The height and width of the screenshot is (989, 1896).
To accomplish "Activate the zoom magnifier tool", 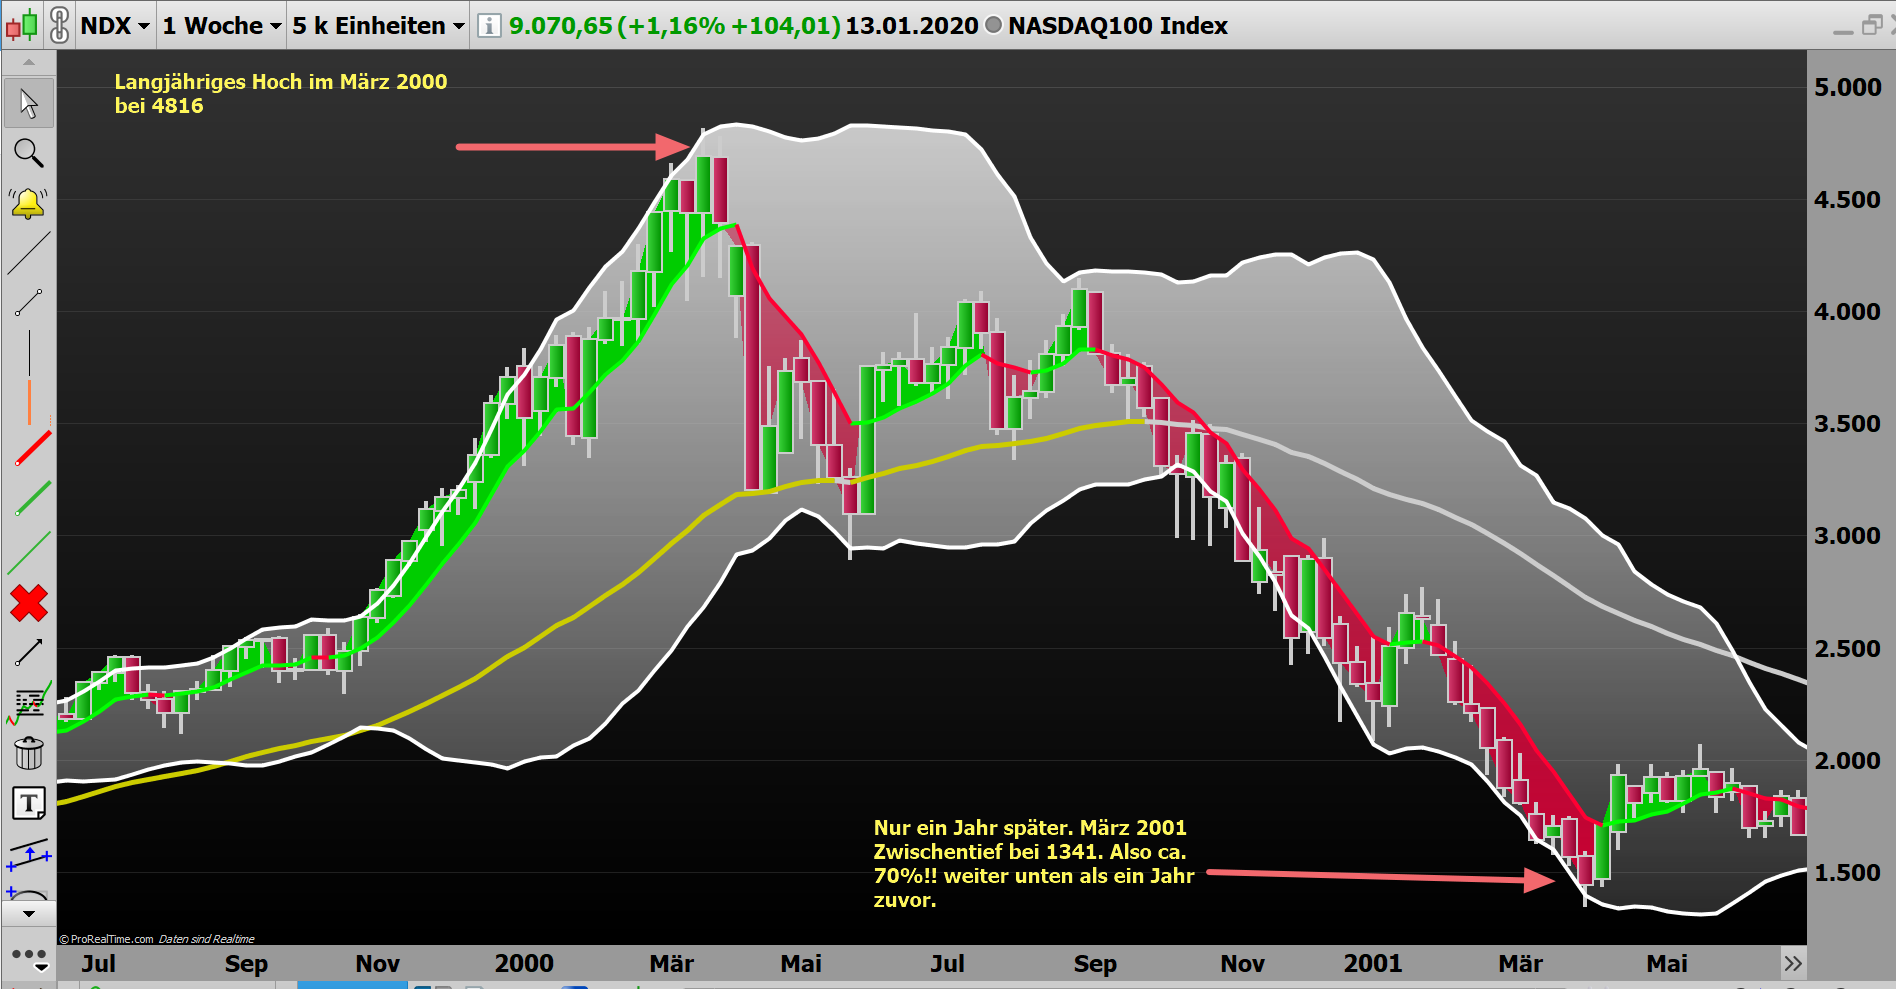I will click(29, 153).
